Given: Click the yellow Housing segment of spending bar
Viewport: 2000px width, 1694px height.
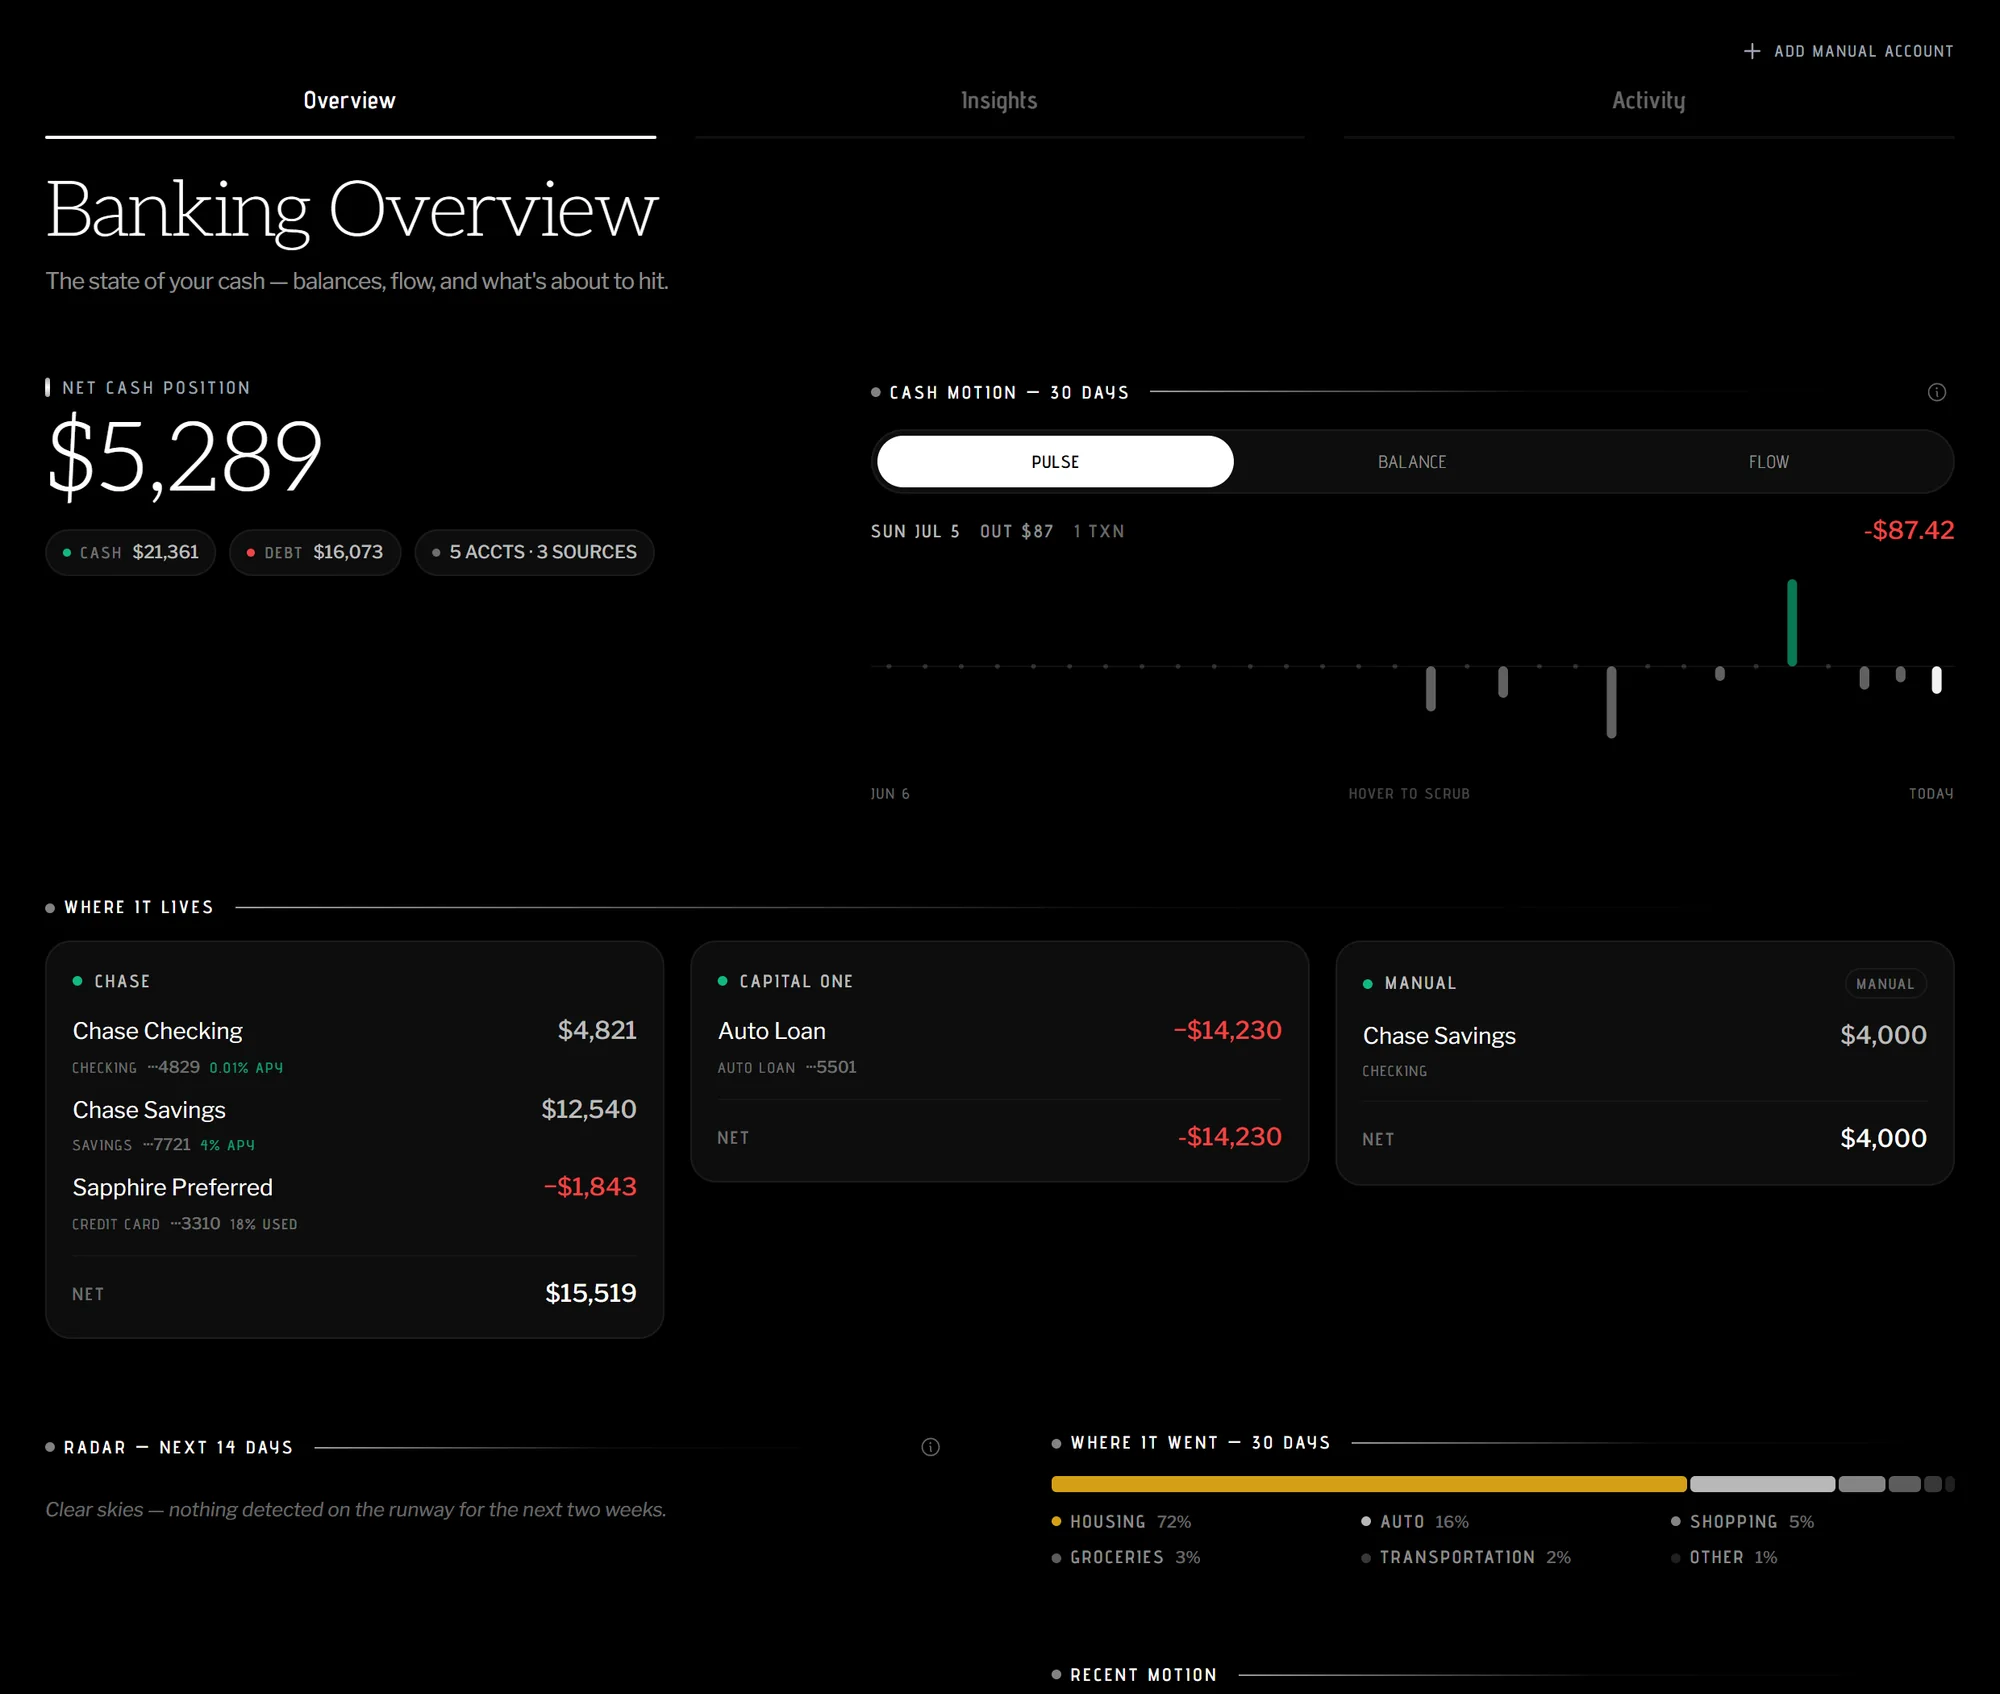Looking at the screenshot, I should [1369, 1484].
